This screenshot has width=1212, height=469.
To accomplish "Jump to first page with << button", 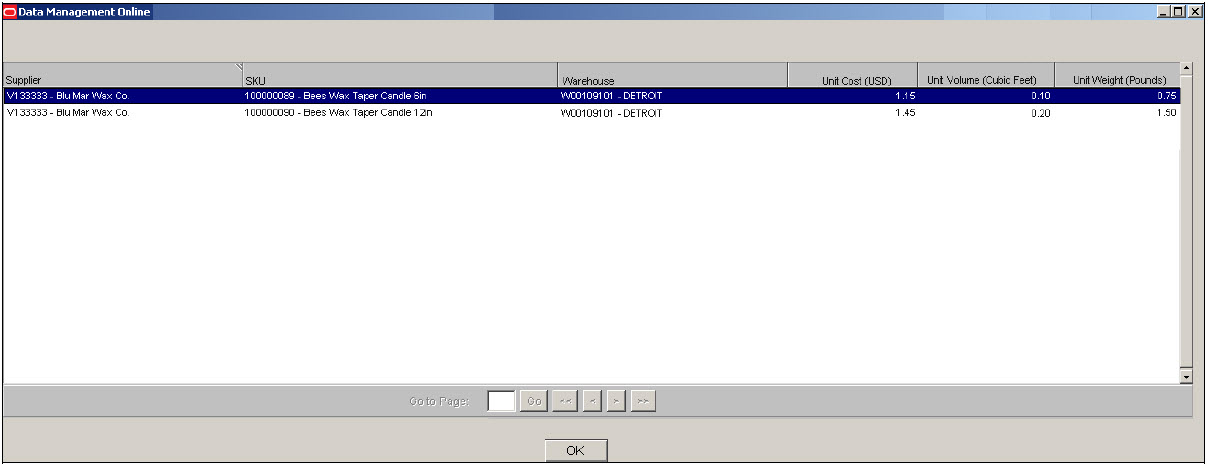I will (x=564, y=401).
